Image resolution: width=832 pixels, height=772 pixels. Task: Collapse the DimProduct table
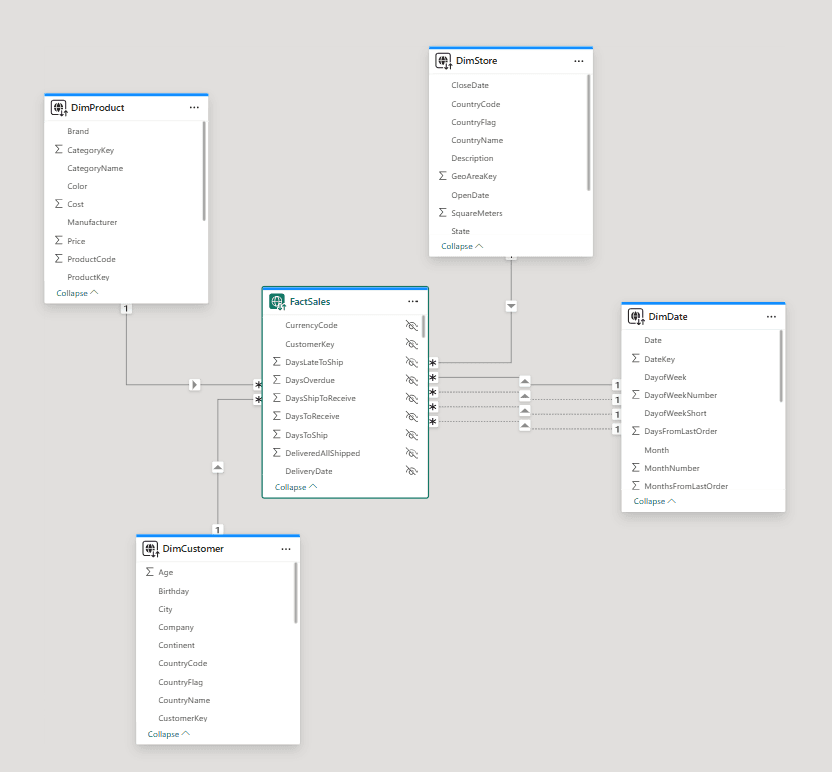77,293
